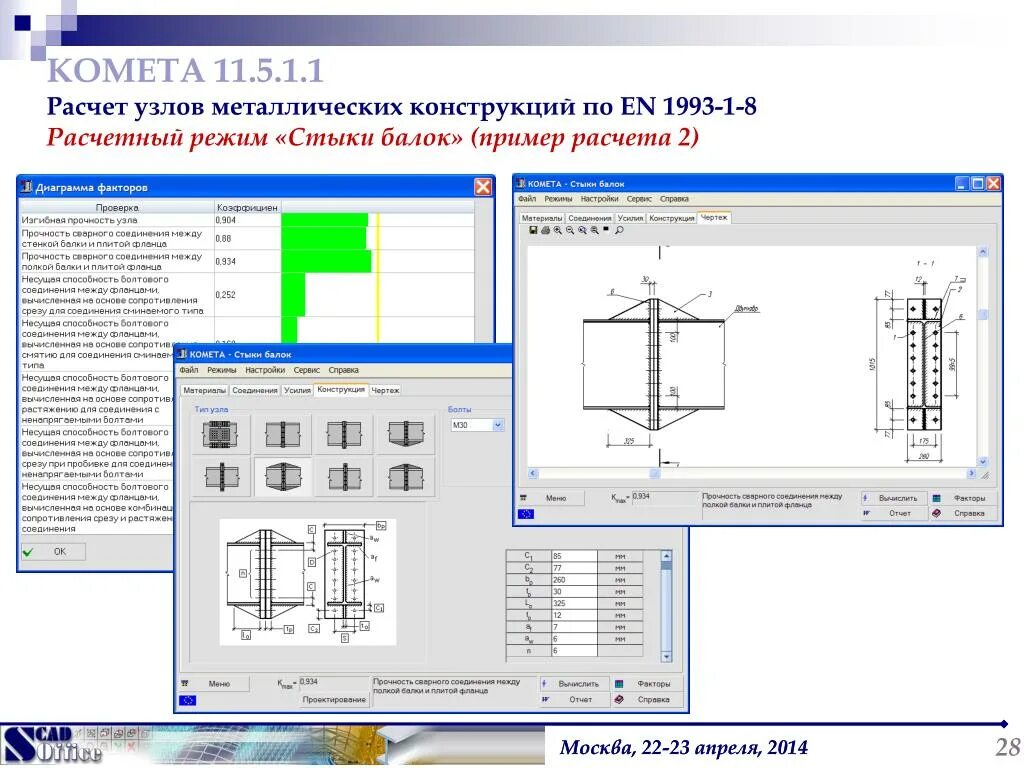Switch to Конструкция tab in the drawing window
This screenshot has width=1024, height=768.
click(x=671, y=219)
